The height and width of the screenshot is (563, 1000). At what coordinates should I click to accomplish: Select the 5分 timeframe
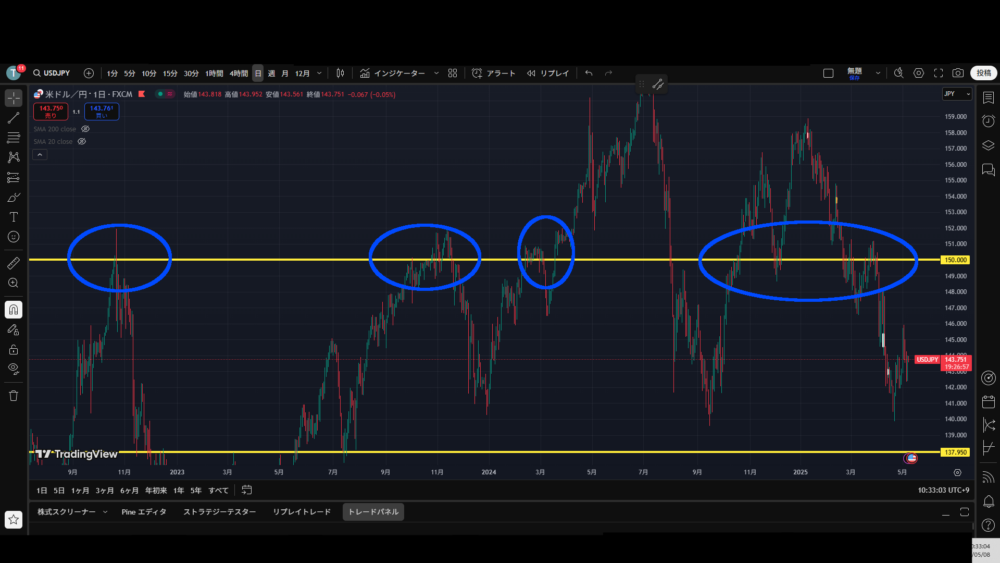129,73
